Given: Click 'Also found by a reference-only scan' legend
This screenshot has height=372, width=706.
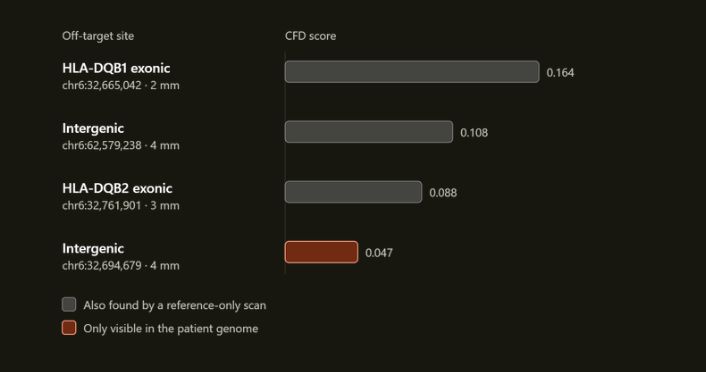Looking at the screenshot, I should 175,305.
